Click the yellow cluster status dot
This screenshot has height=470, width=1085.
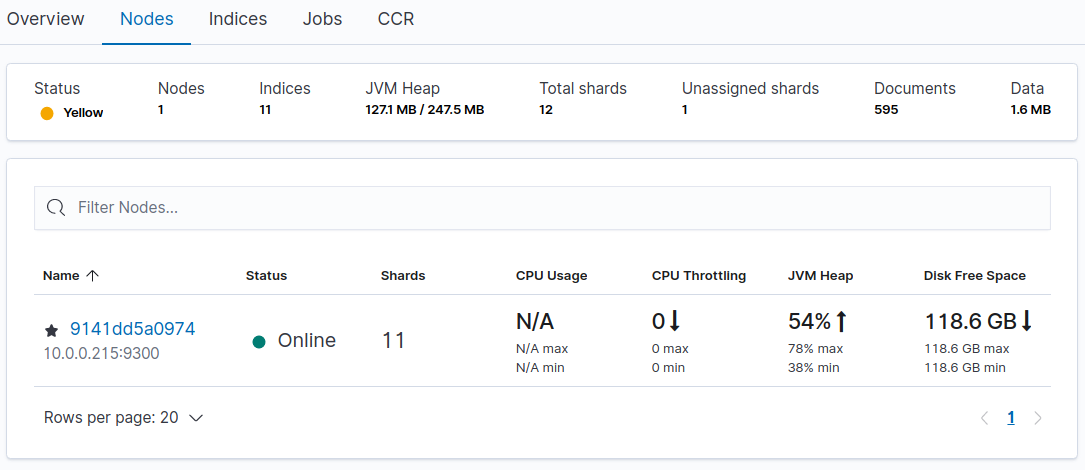click(47, 114)
